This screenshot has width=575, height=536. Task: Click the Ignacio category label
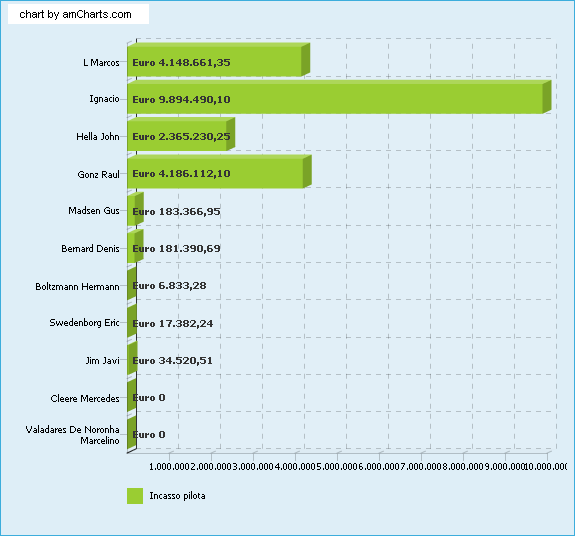(x=105, y=99)
